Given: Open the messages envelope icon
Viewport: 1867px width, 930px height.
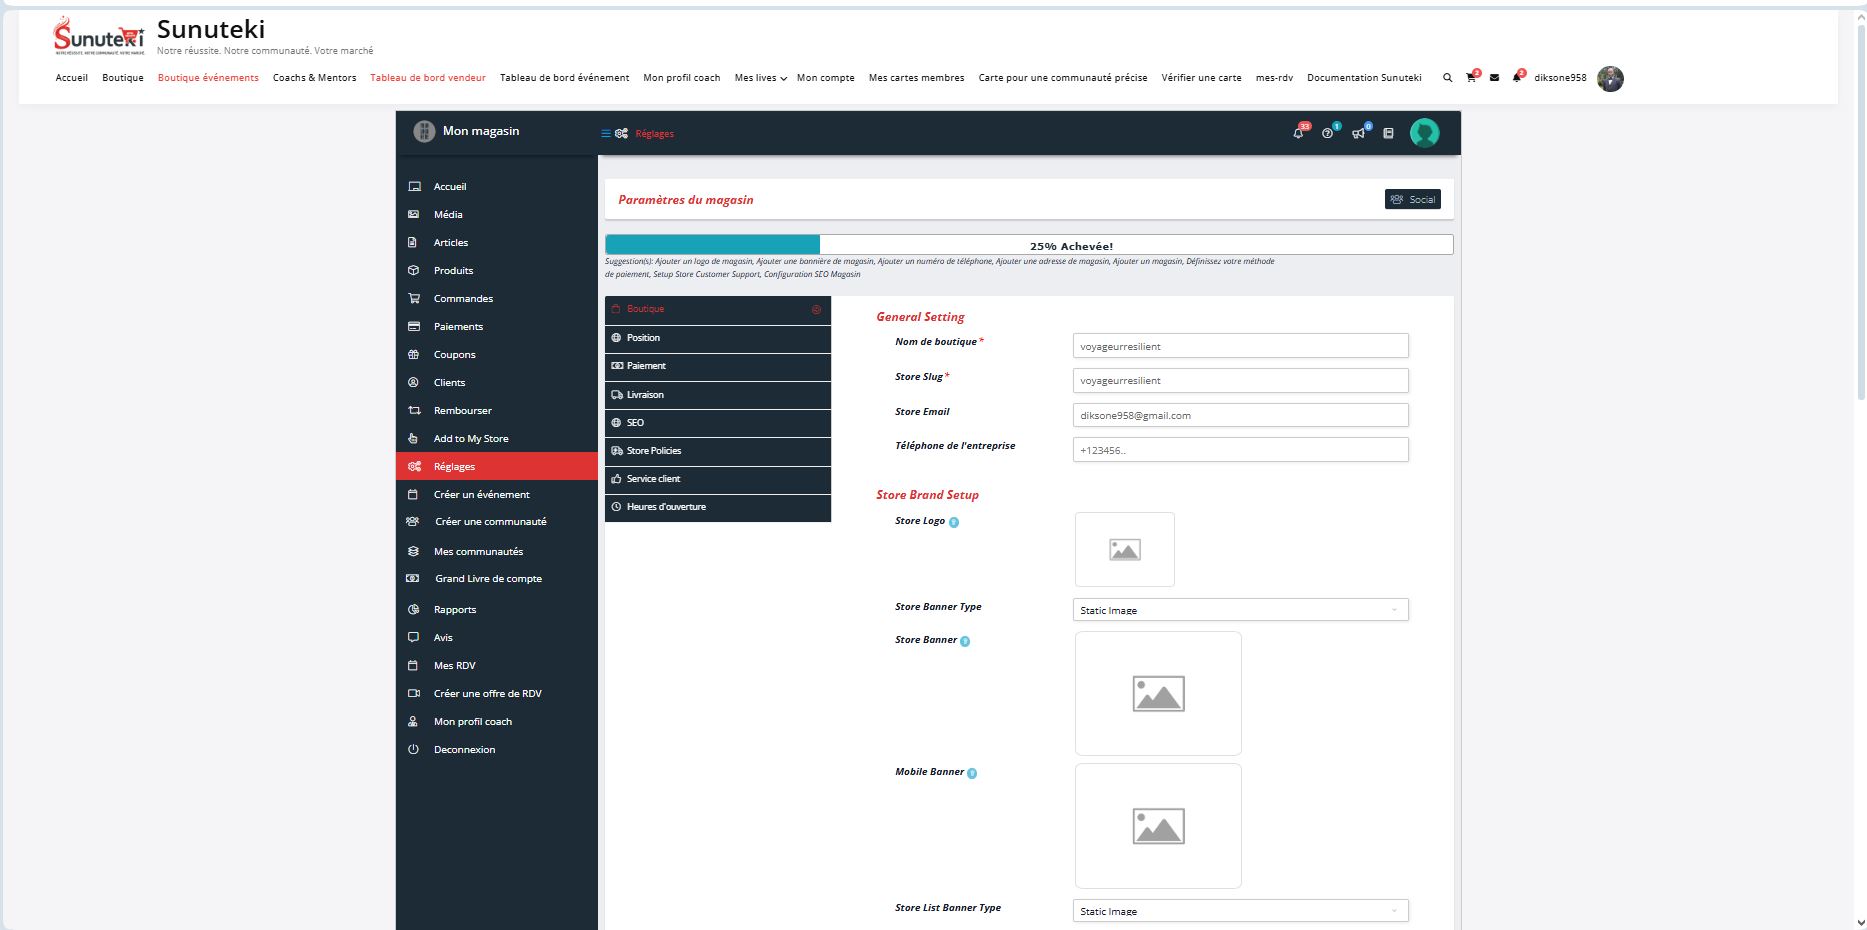Looking at the screenshot, I should point(1494,78).
